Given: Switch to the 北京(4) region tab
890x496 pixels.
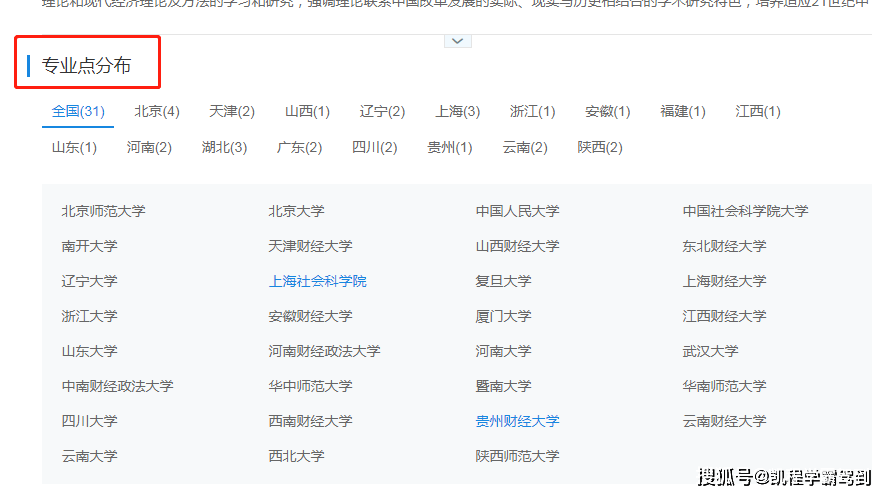Looking at the screenshot, I should pos(157,111).
